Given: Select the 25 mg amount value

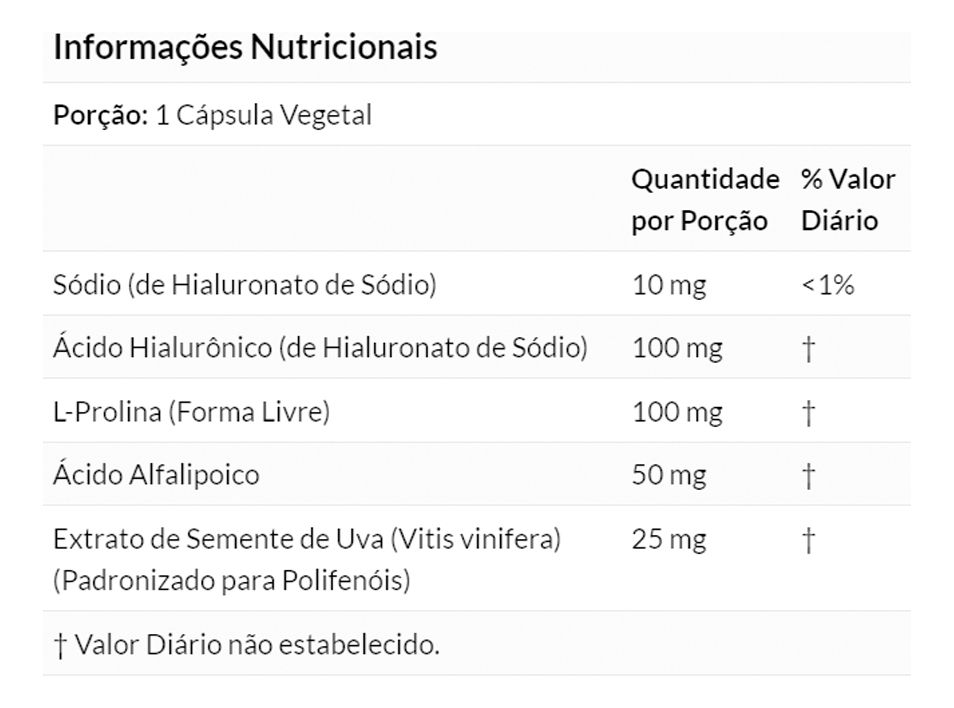Looking at the screenshot, I should pos(669,540).
